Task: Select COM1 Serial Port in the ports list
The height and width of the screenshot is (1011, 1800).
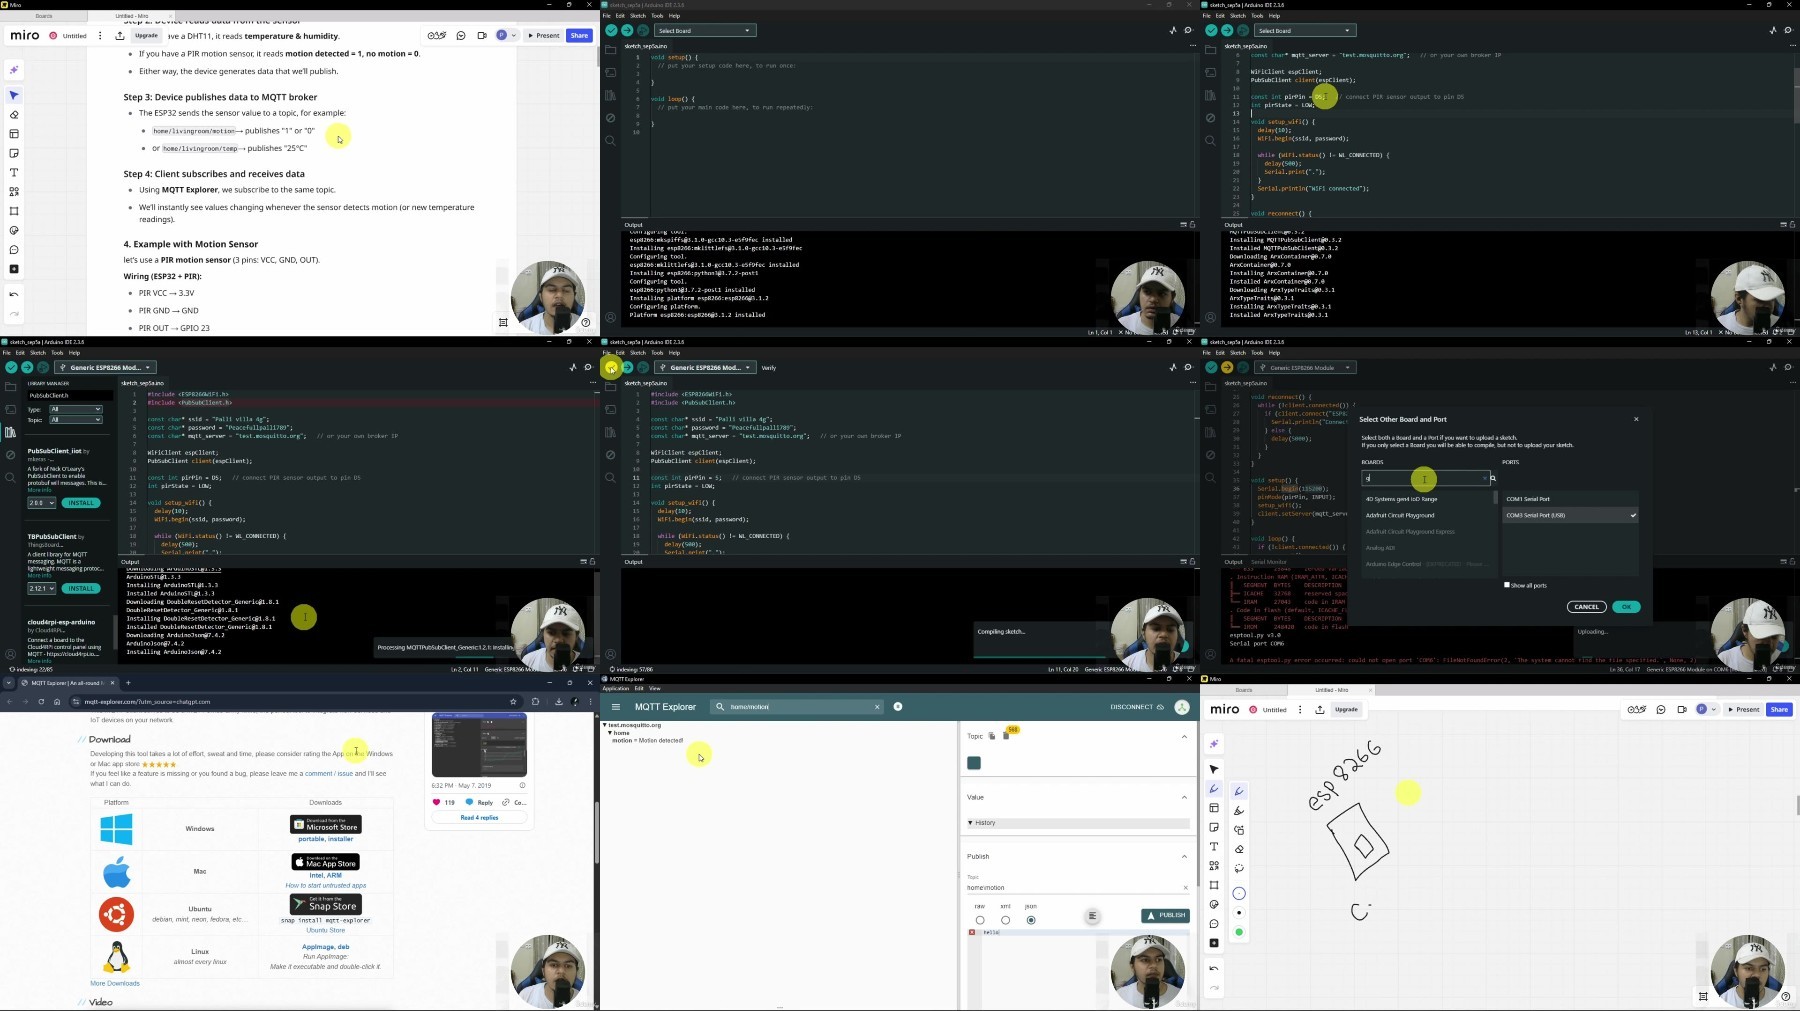Action: (x=1570, y=499)
